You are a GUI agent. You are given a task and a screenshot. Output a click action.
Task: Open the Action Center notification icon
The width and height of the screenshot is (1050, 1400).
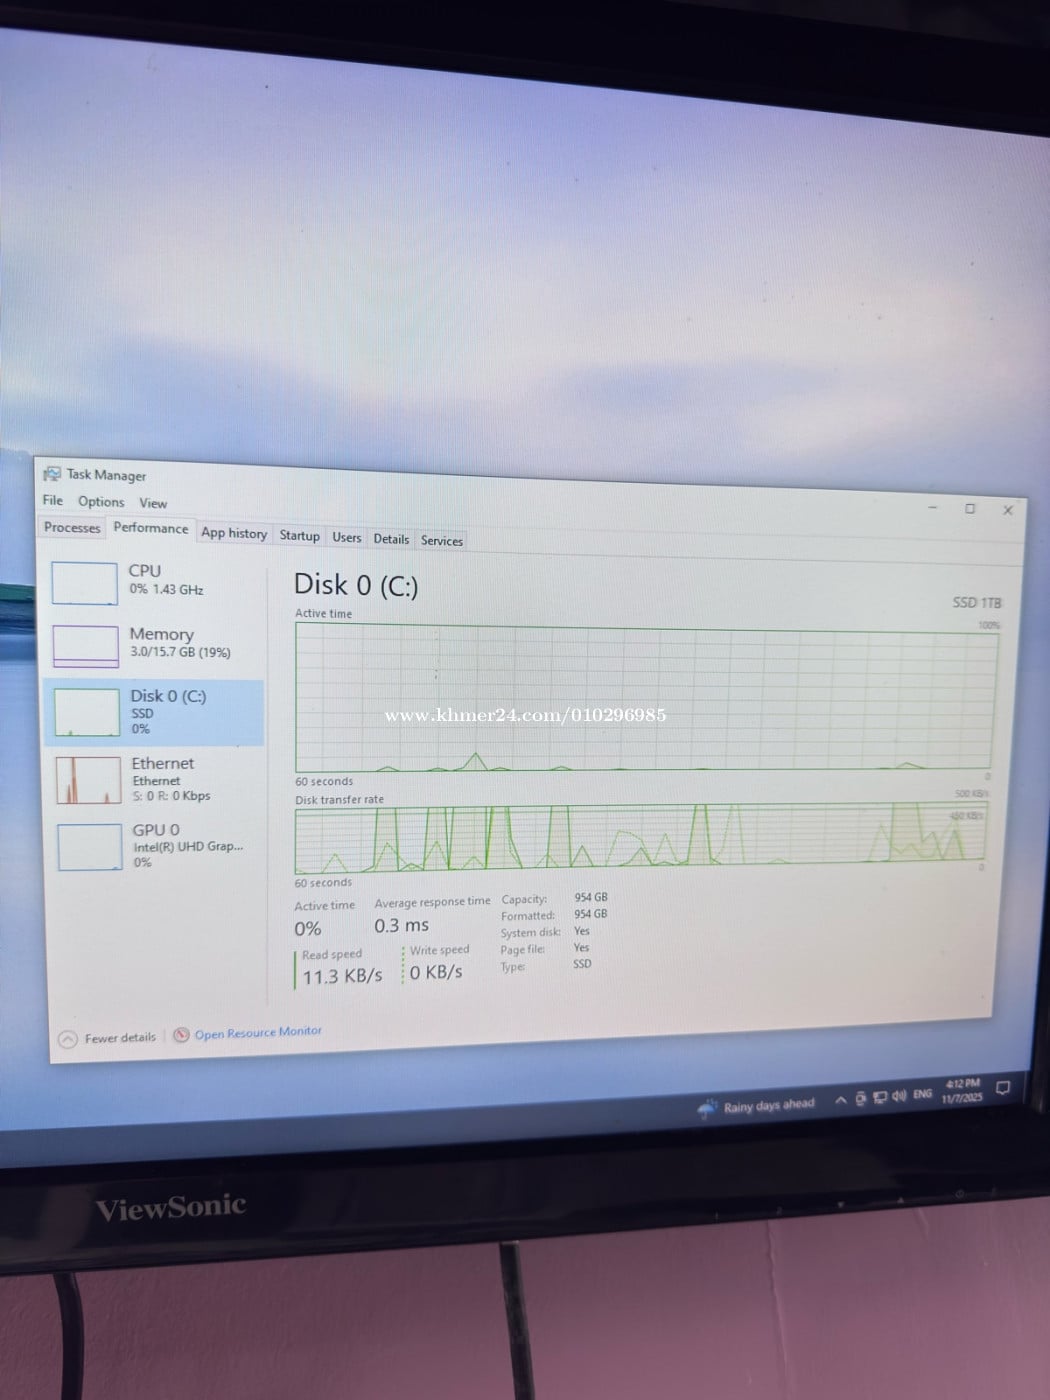coord(1003,1087)
